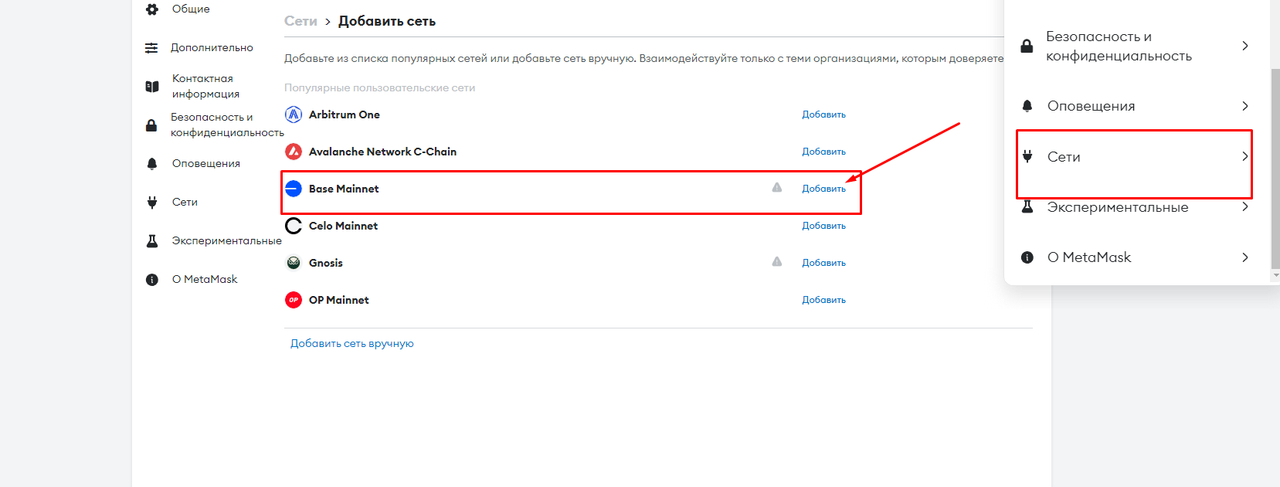Add Celo Mainnet via Добавить link

pos(824,226)
